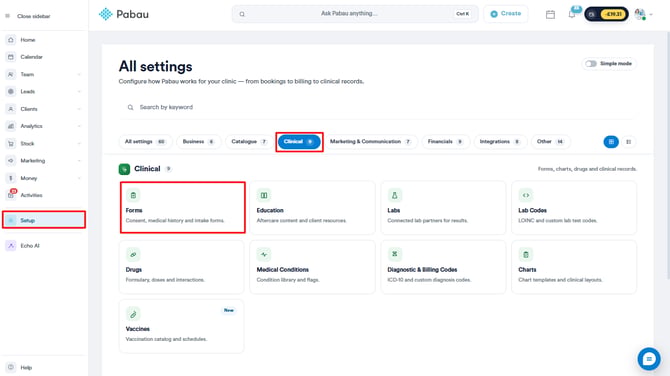Image resolution: width=670 pixels, height=376 pixels.
Task: Select the Other tab
Action: (550, 141)
